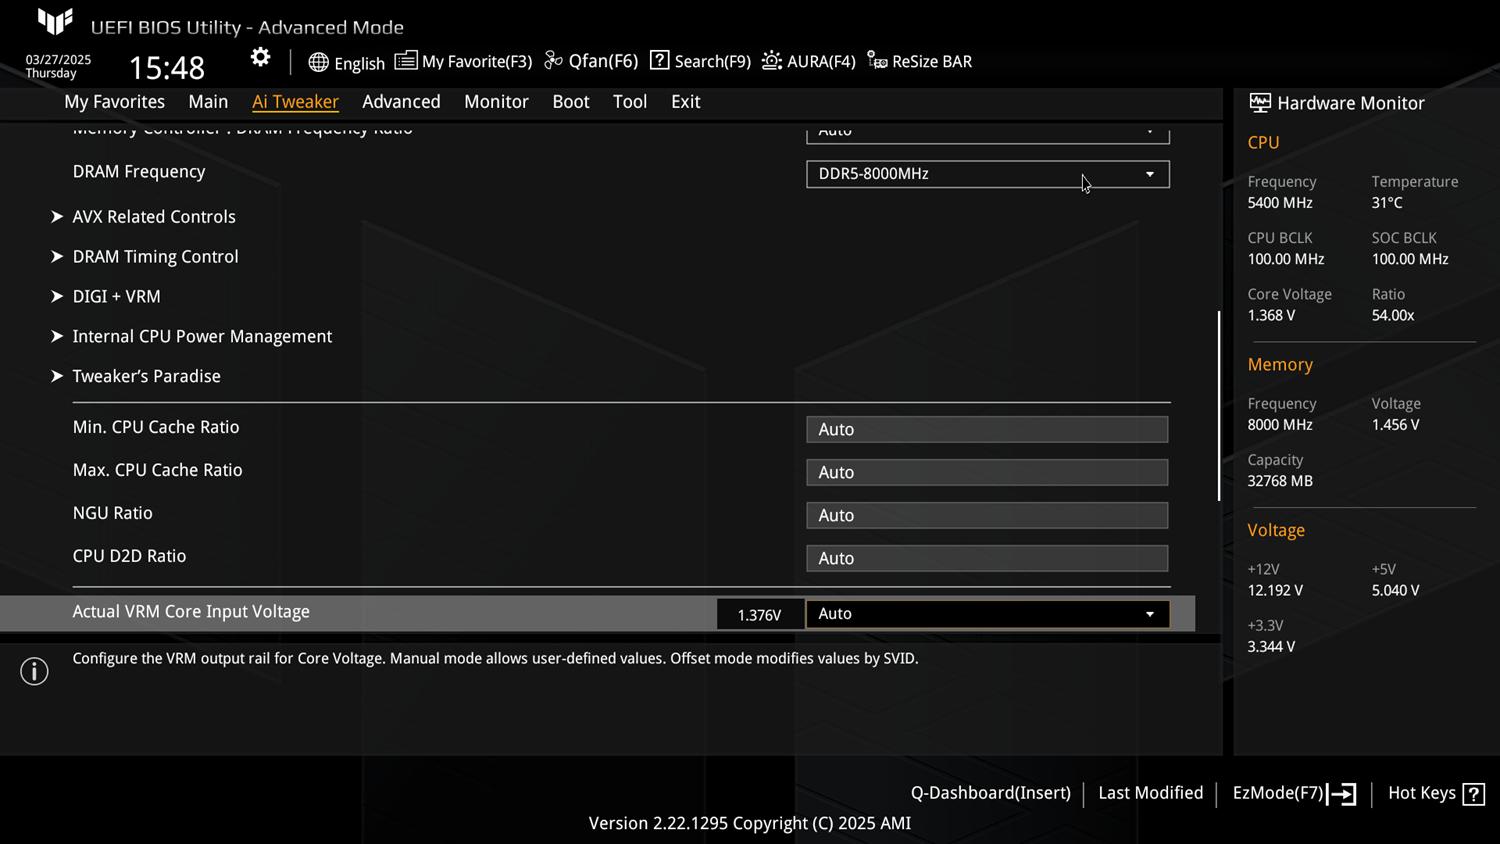Viewport: 1500px width, 844px height.
Task: Open Q-Dashboard from the footer
Action: [x=990, y=793]
